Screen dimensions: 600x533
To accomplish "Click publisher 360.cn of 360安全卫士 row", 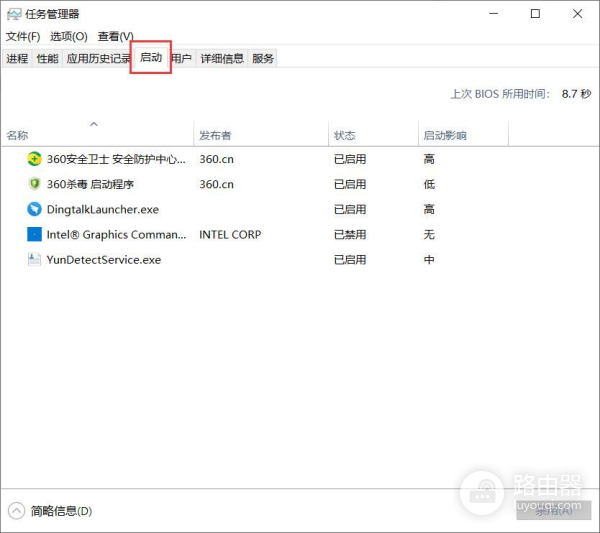I will coord(216,159).
